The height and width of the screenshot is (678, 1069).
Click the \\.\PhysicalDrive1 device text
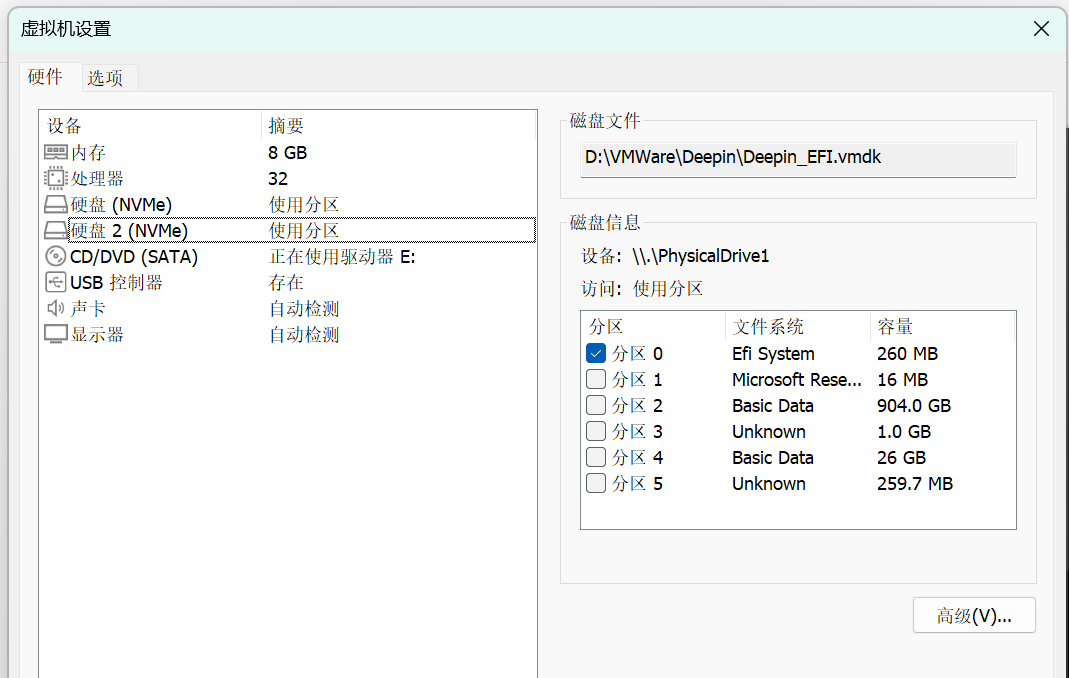tap(701, 256)
